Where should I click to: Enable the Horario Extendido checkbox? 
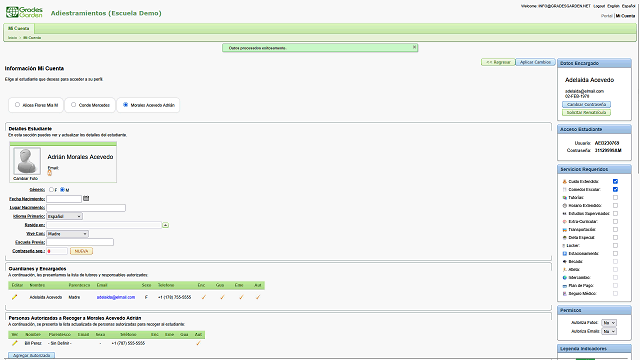(x=615, y=206)
